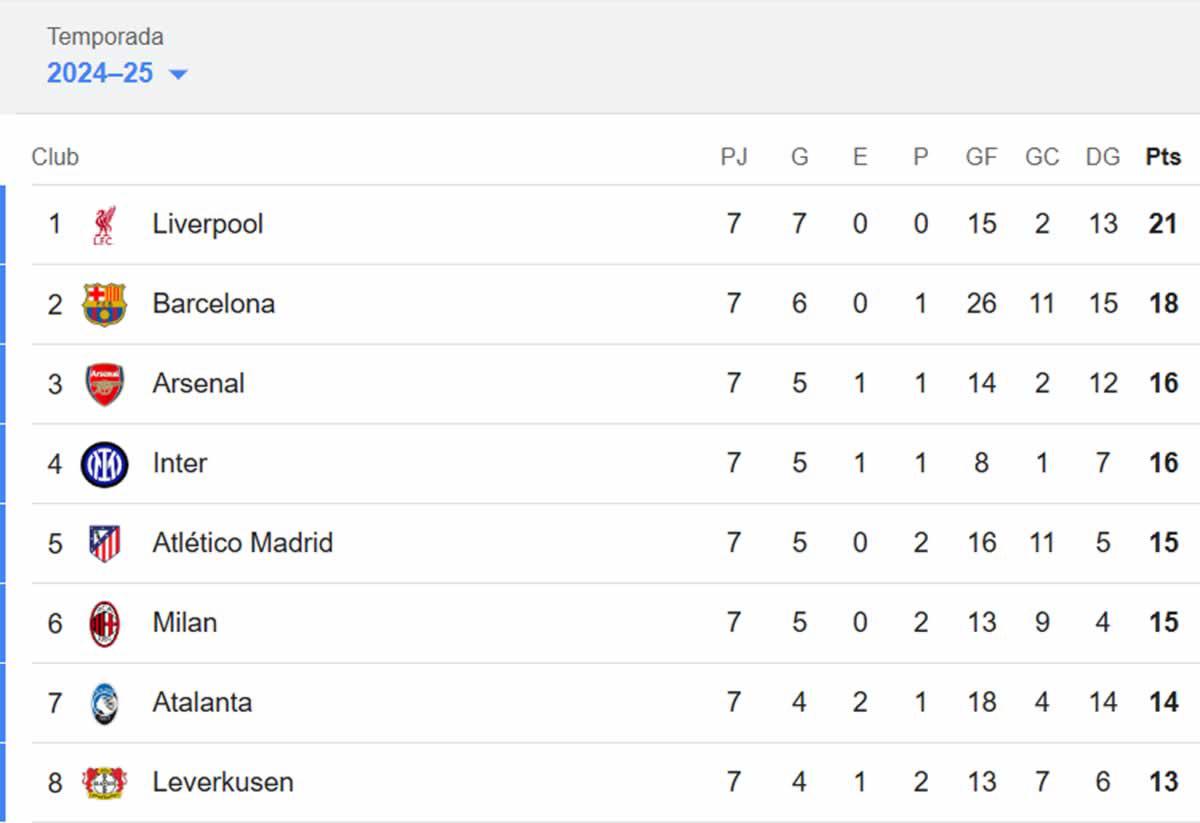
Task: Click the Leverkusen club crest
Action: coord(104,782)
